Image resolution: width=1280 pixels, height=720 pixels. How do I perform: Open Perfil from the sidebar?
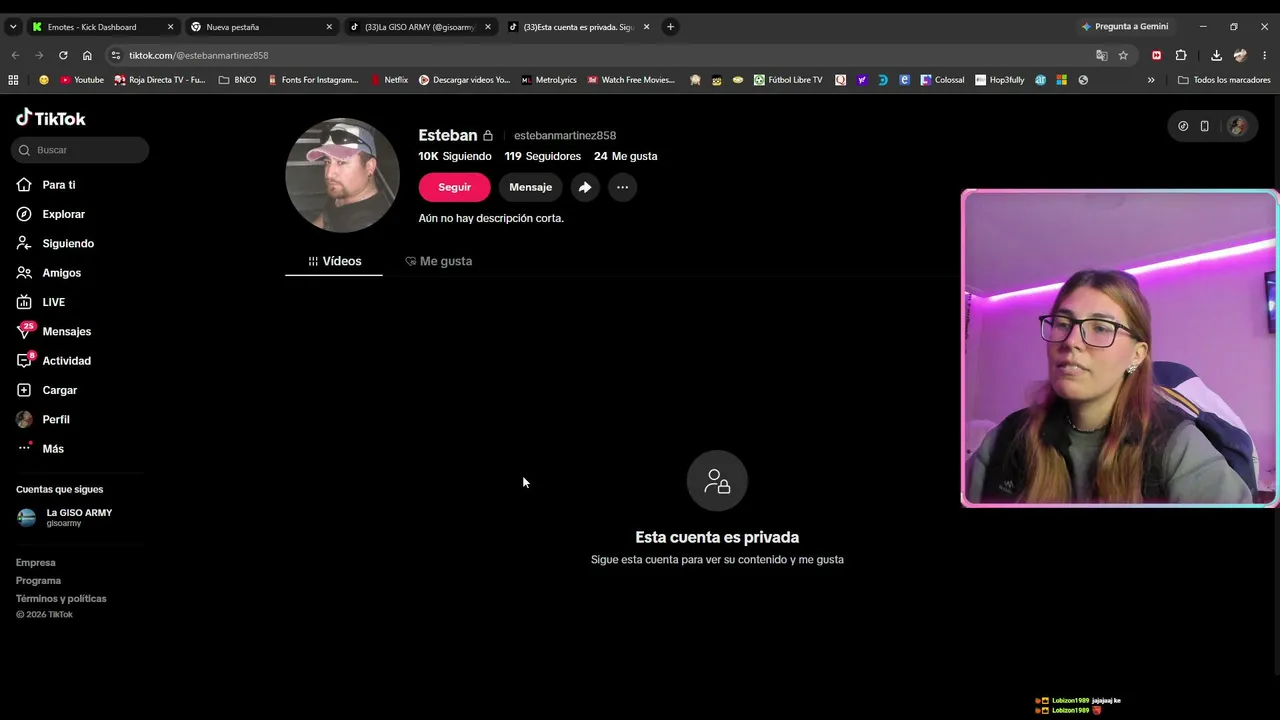(x=56, y=419)
